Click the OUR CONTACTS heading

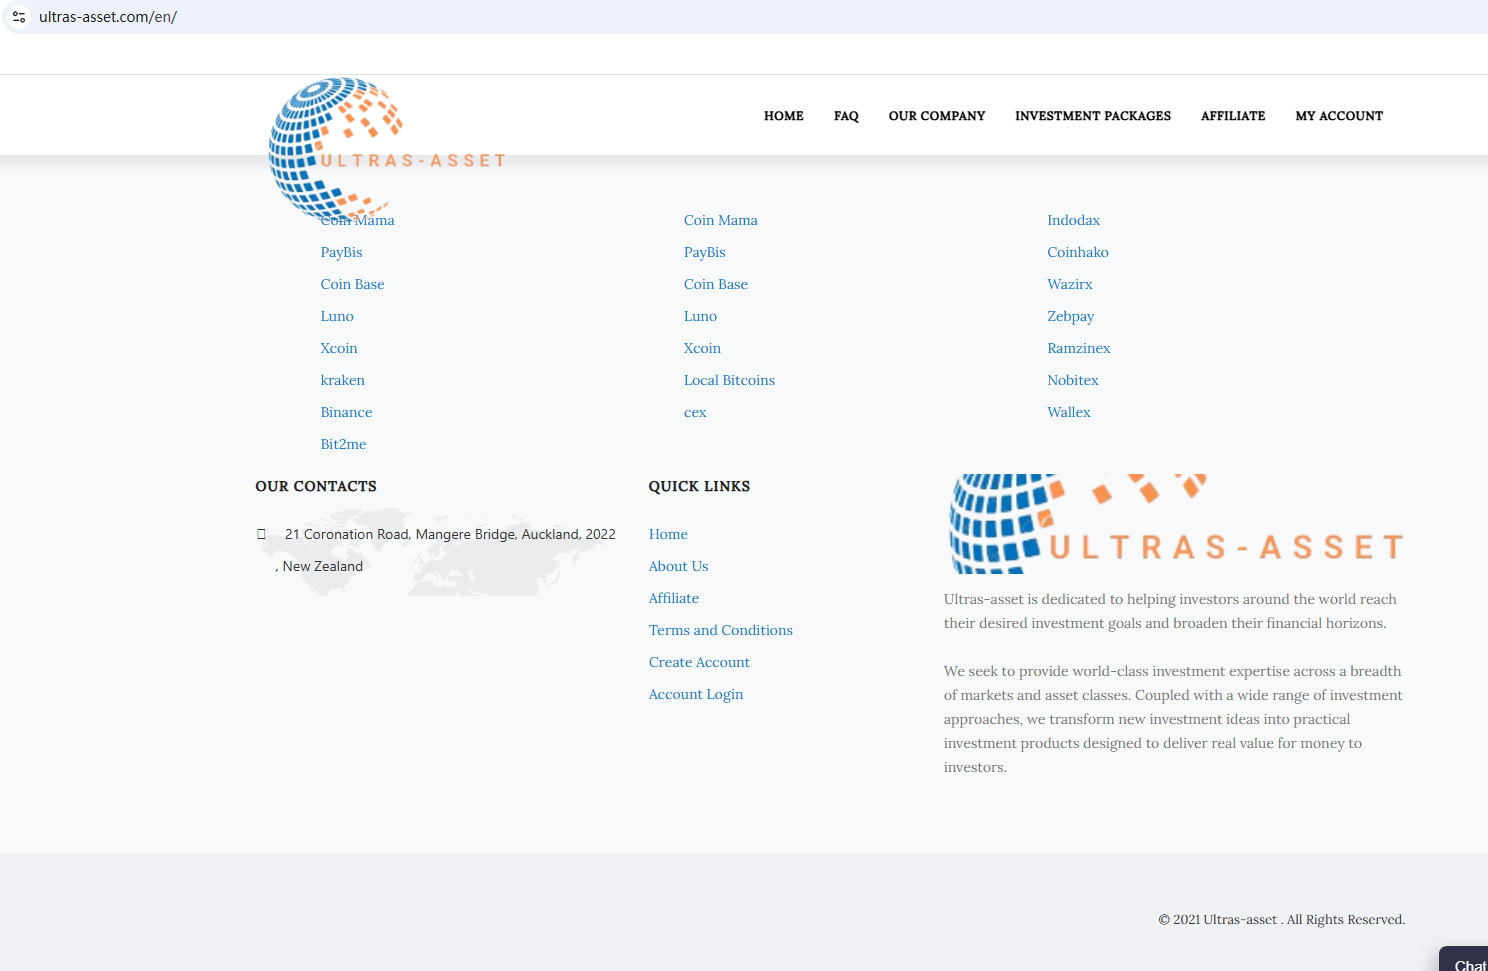point(316,486)
